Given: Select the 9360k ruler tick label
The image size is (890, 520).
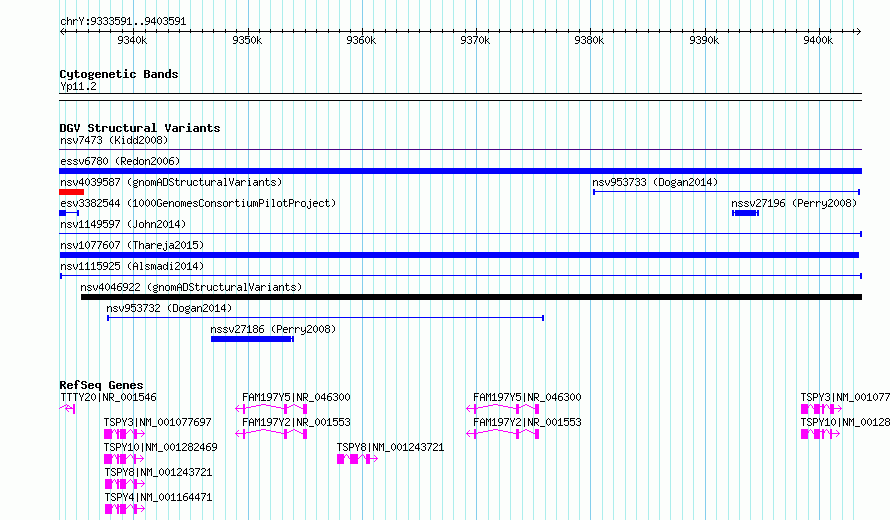Looking at the screenshot, I should [x=361, y=40].
